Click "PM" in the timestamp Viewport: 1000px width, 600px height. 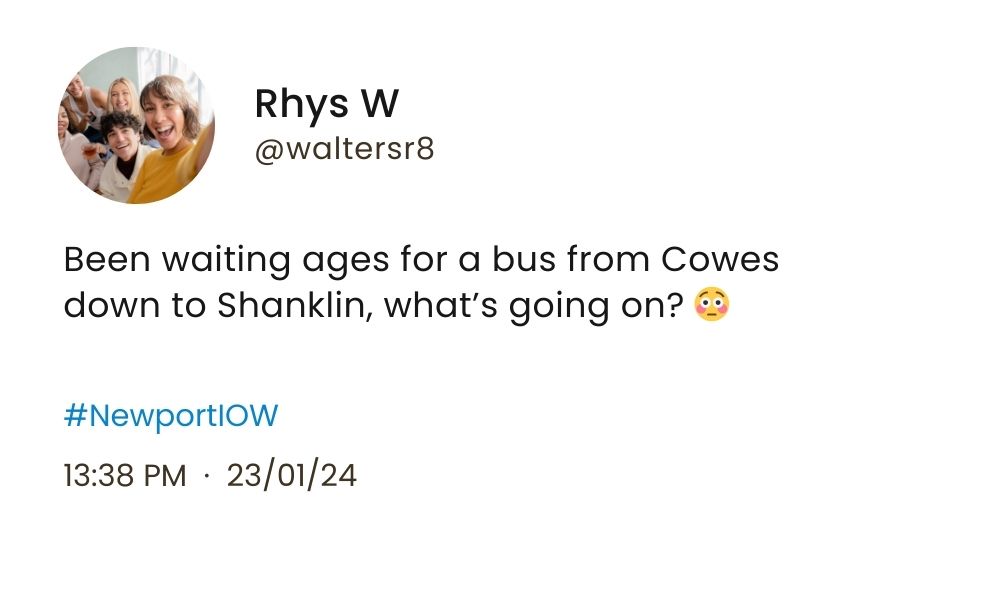(166, 475)
